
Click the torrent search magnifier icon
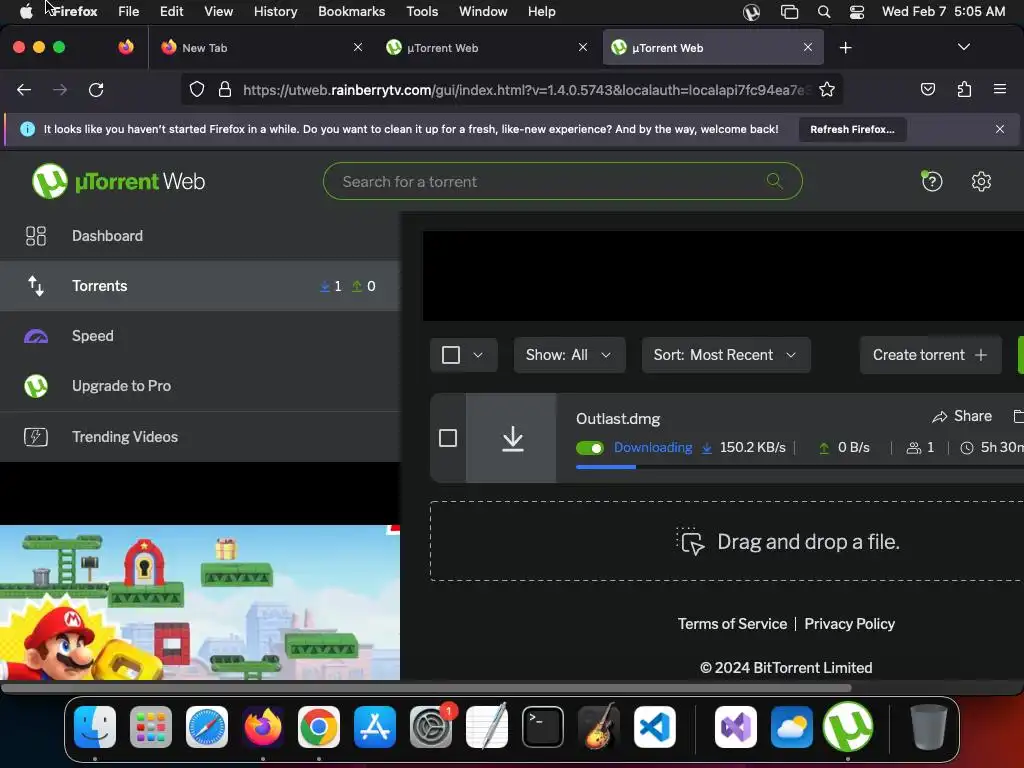coord(775,181)
